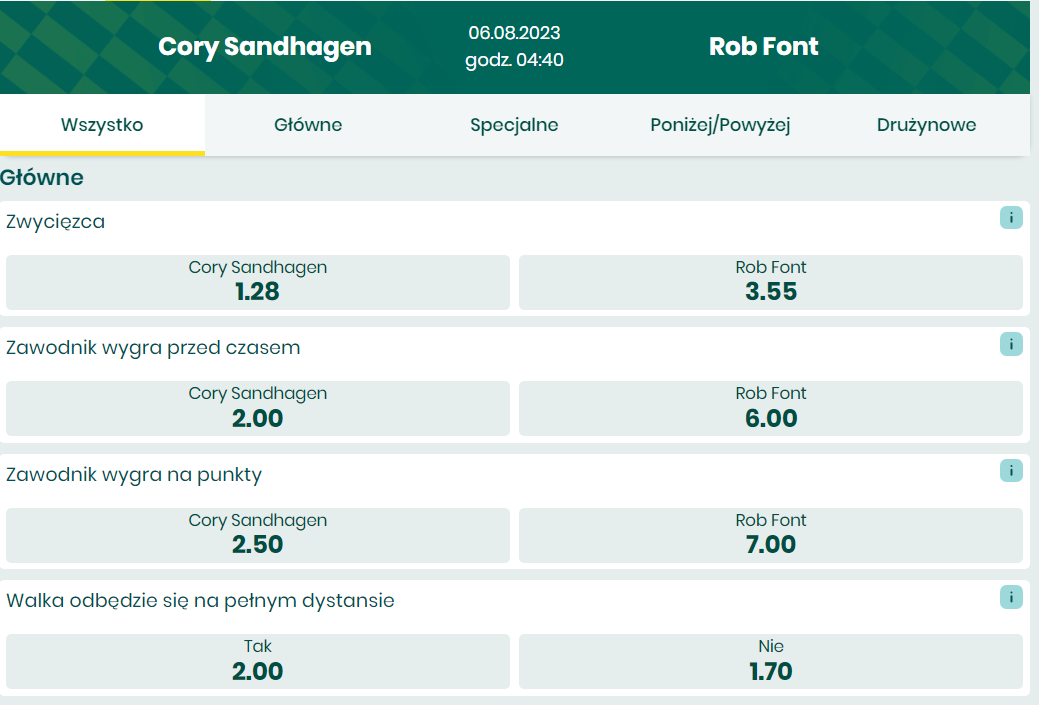1039x705 pixels.
Task: Click Rob Font name in match header
Action: tap(764, 46)
